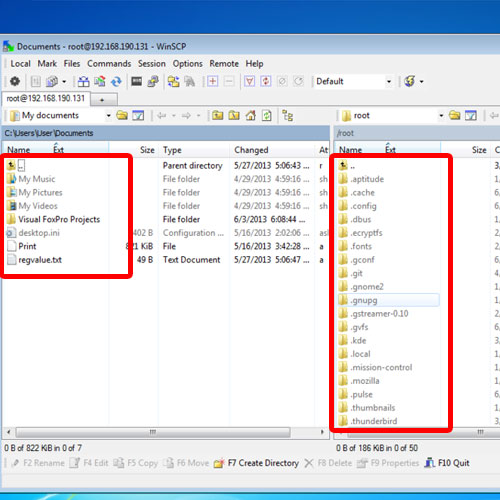Open the Help menu
This screenshot has width=500, height=500.
tap(254, 64)
